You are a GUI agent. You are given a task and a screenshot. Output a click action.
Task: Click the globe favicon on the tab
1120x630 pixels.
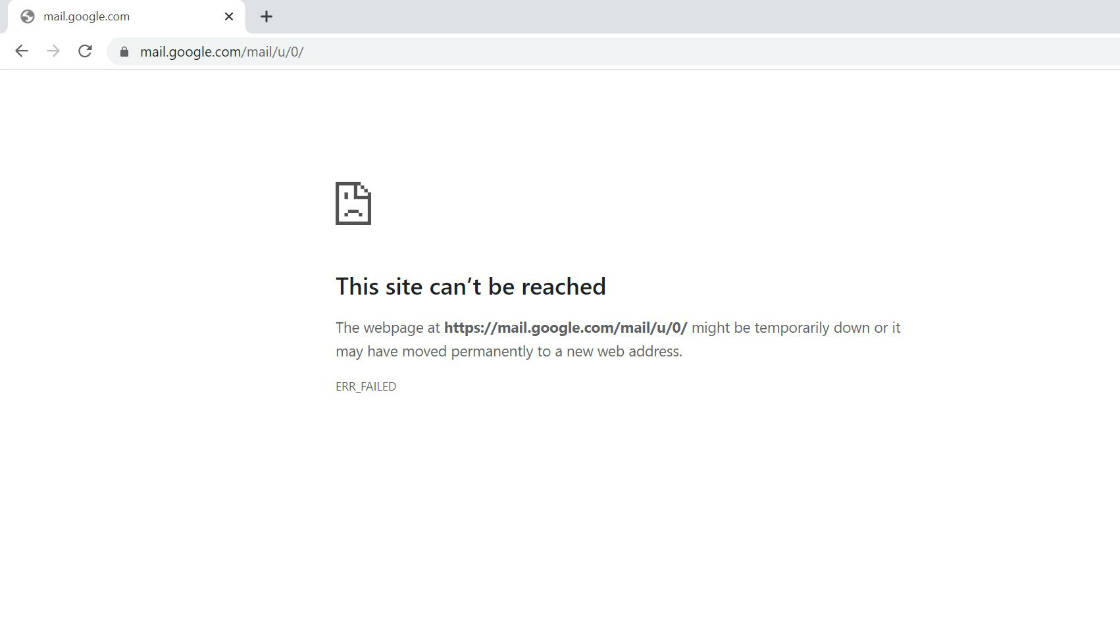(x=27, y=16)
